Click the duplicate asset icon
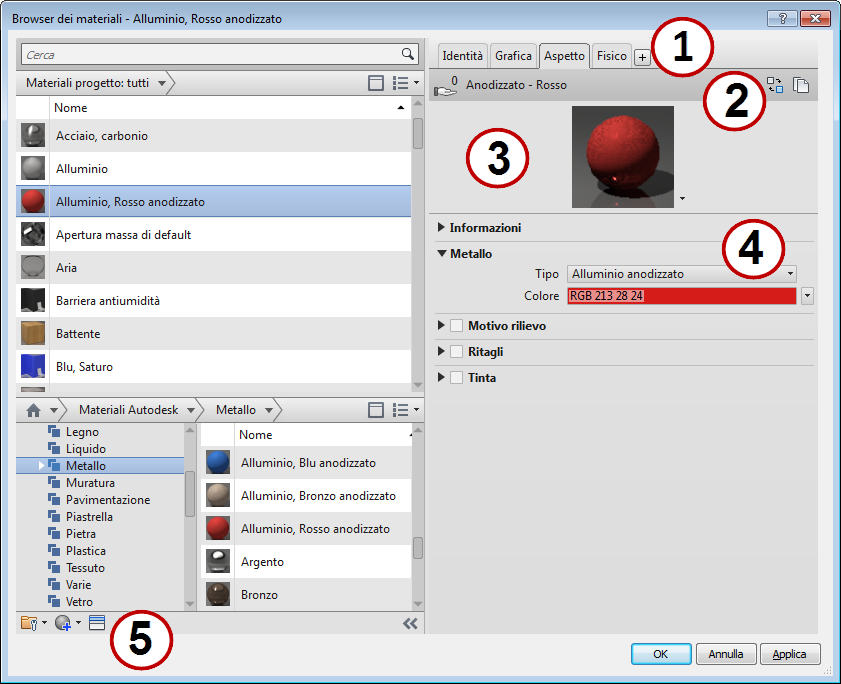This screenshot has height=684, width=841. click(x=801, y=85)
